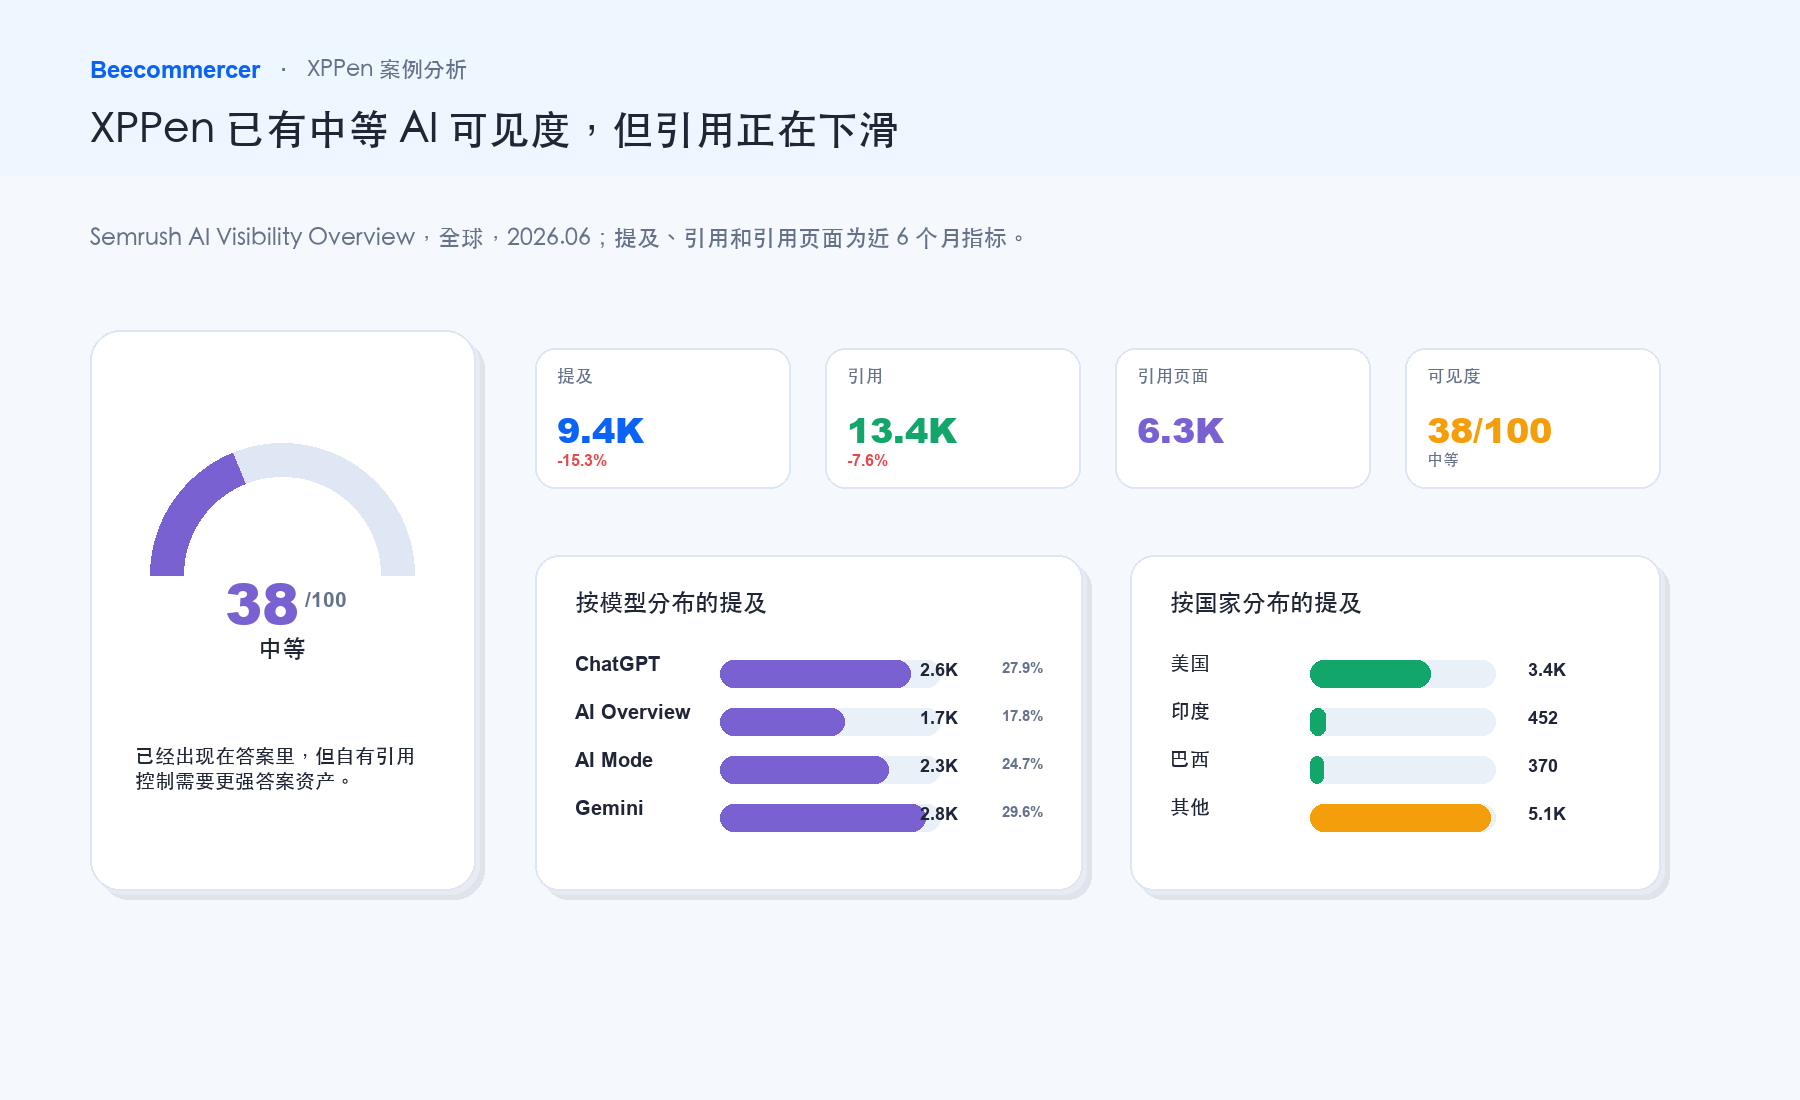Click the semicircle visibility gauge

282,509
